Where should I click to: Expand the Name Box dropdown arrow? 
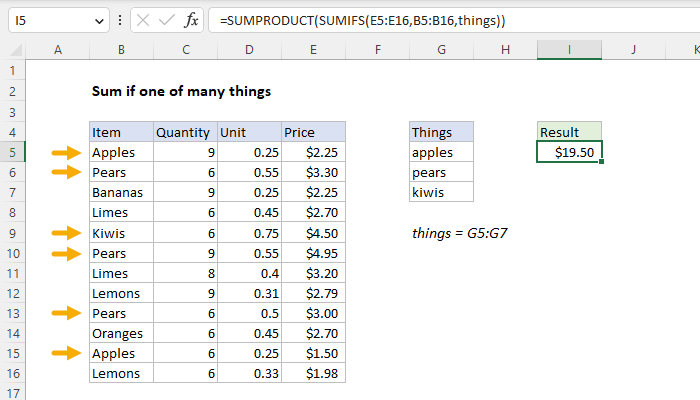[x=98, y=21]
